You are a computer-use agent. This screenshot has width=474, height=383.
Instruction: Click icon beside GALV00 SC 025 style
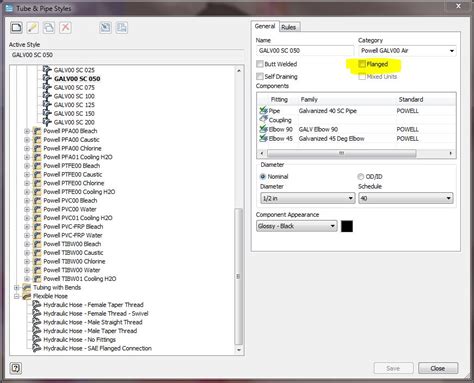click(x=47, y=70)
